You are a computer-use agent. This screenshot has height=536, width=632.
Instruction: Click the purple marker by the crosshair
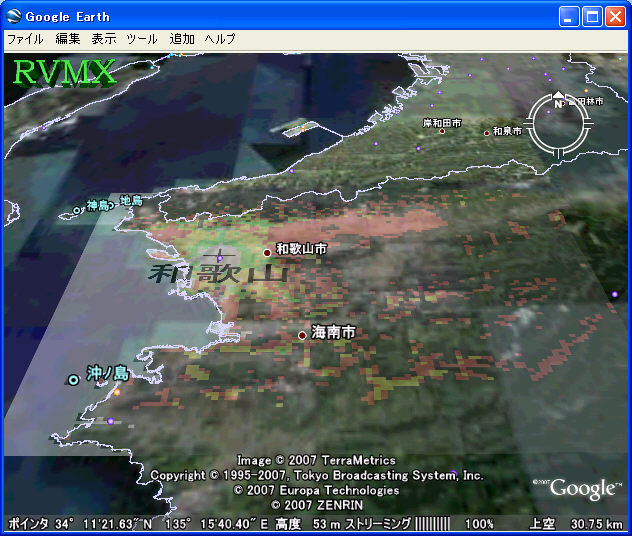tap(220, 259)
